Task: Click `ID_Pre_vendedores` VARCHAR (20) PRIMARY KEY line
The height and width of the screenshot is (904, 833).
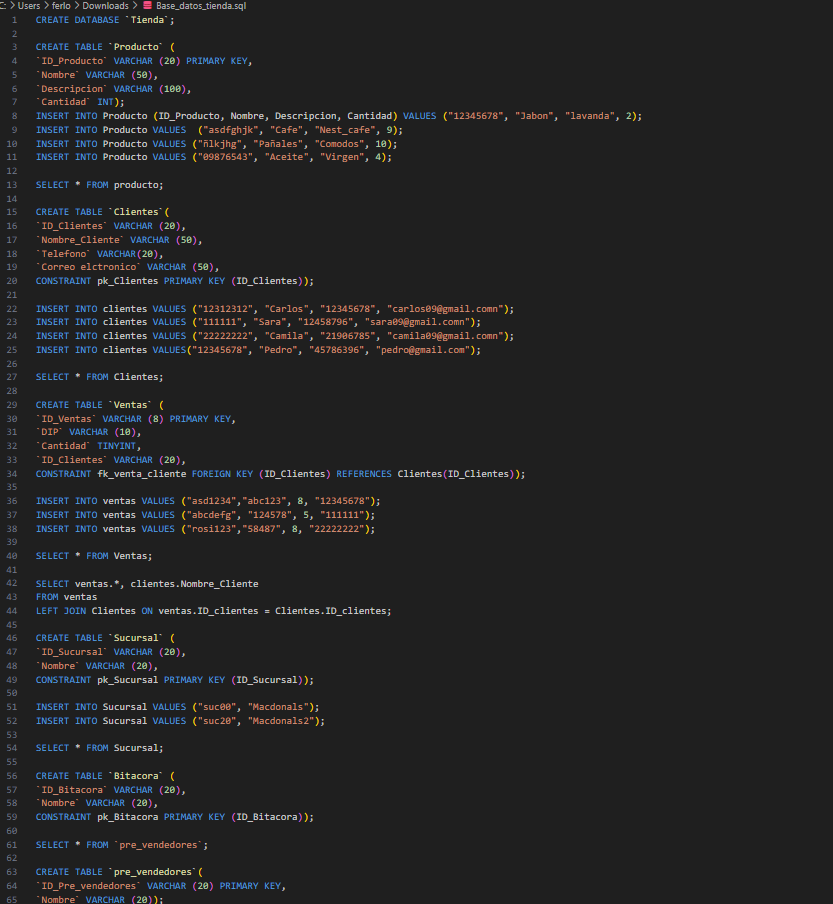Action: pos(161,886)
